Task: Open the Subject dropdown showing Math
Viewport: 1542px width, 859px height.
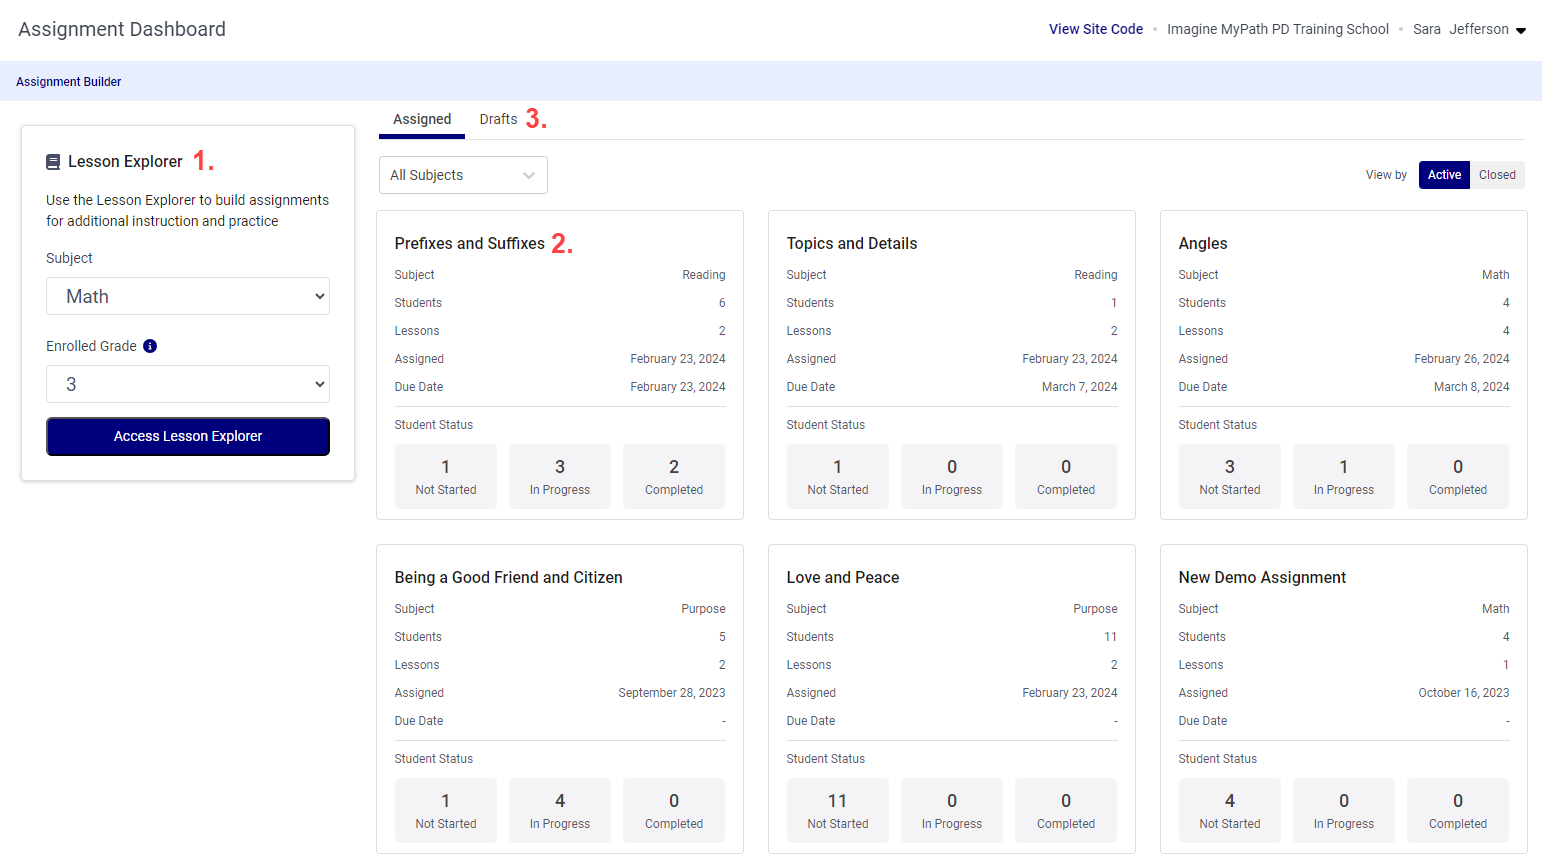Action: point(187,296)
